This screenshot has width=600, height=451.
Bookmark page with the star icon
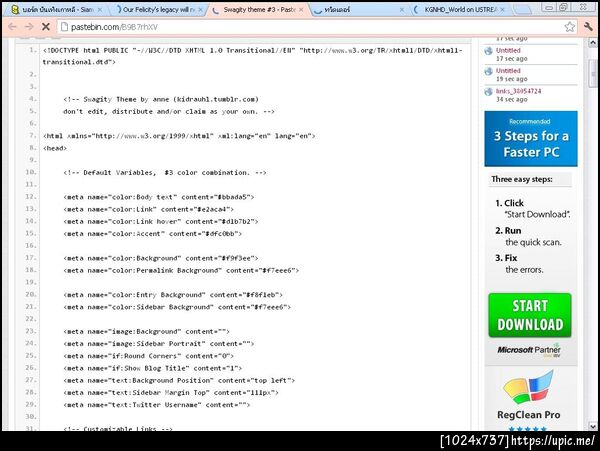point(569,27)
